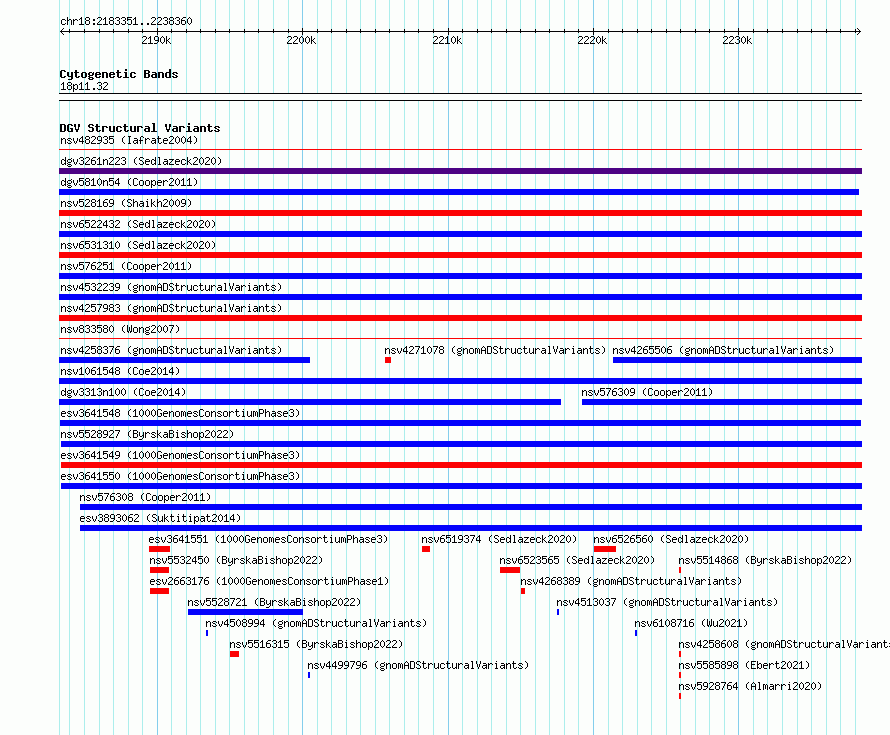Open esv3641548 (1000GenomesConsortiumPhase3) label

tap(180, 413)
